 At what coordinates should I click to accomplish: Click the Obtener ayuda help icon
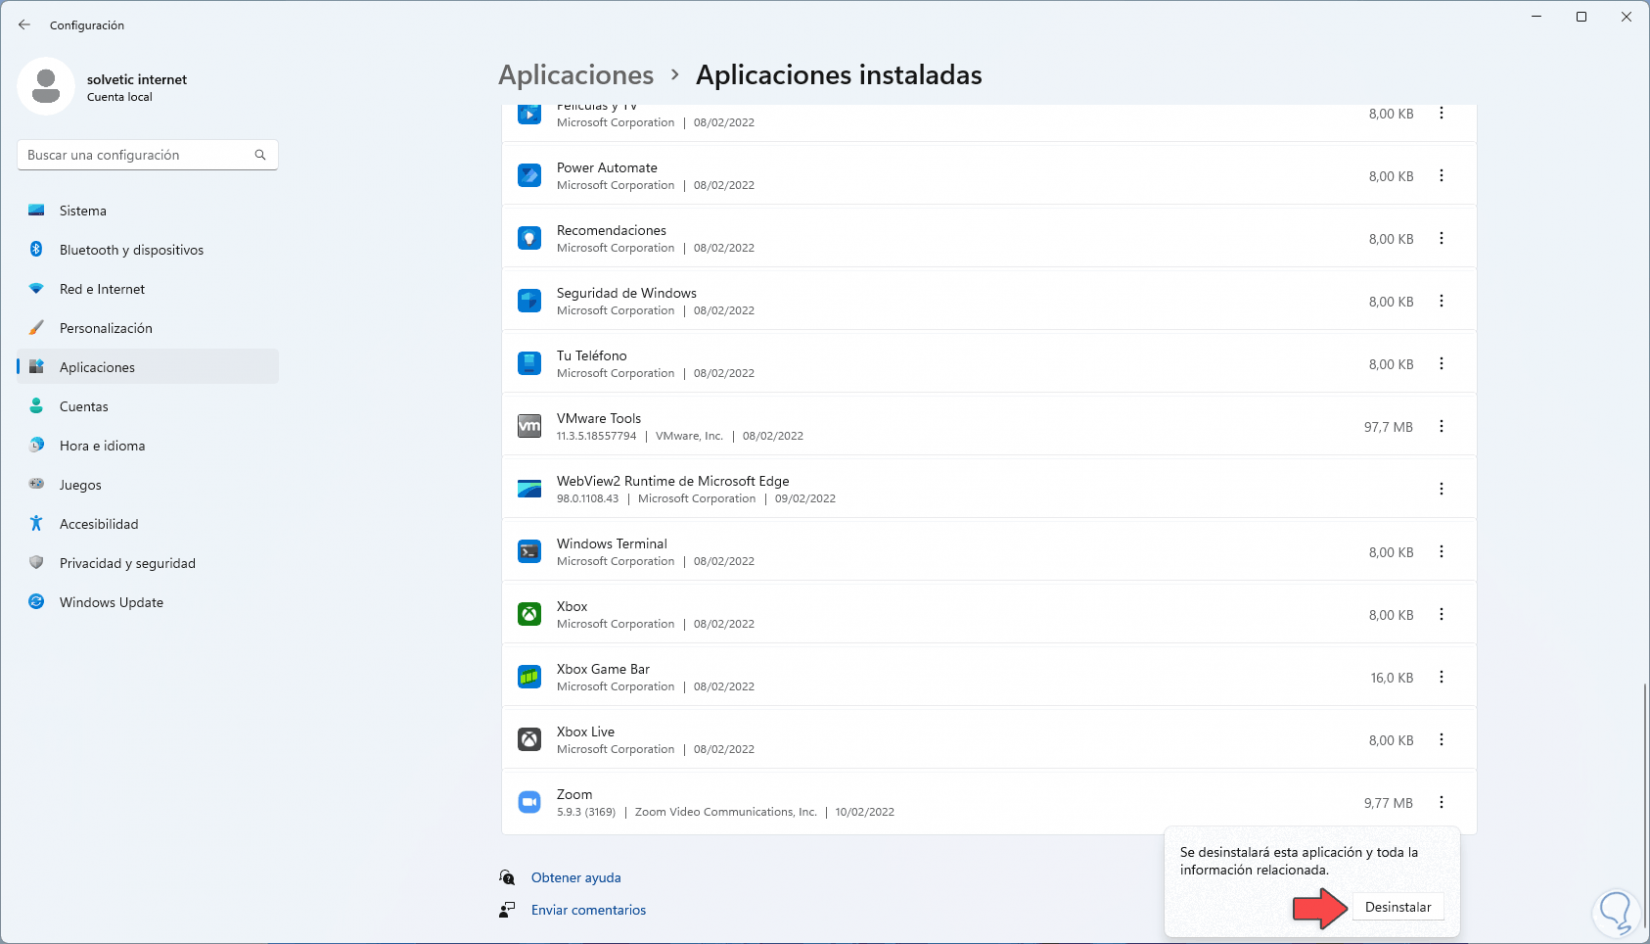507,878
